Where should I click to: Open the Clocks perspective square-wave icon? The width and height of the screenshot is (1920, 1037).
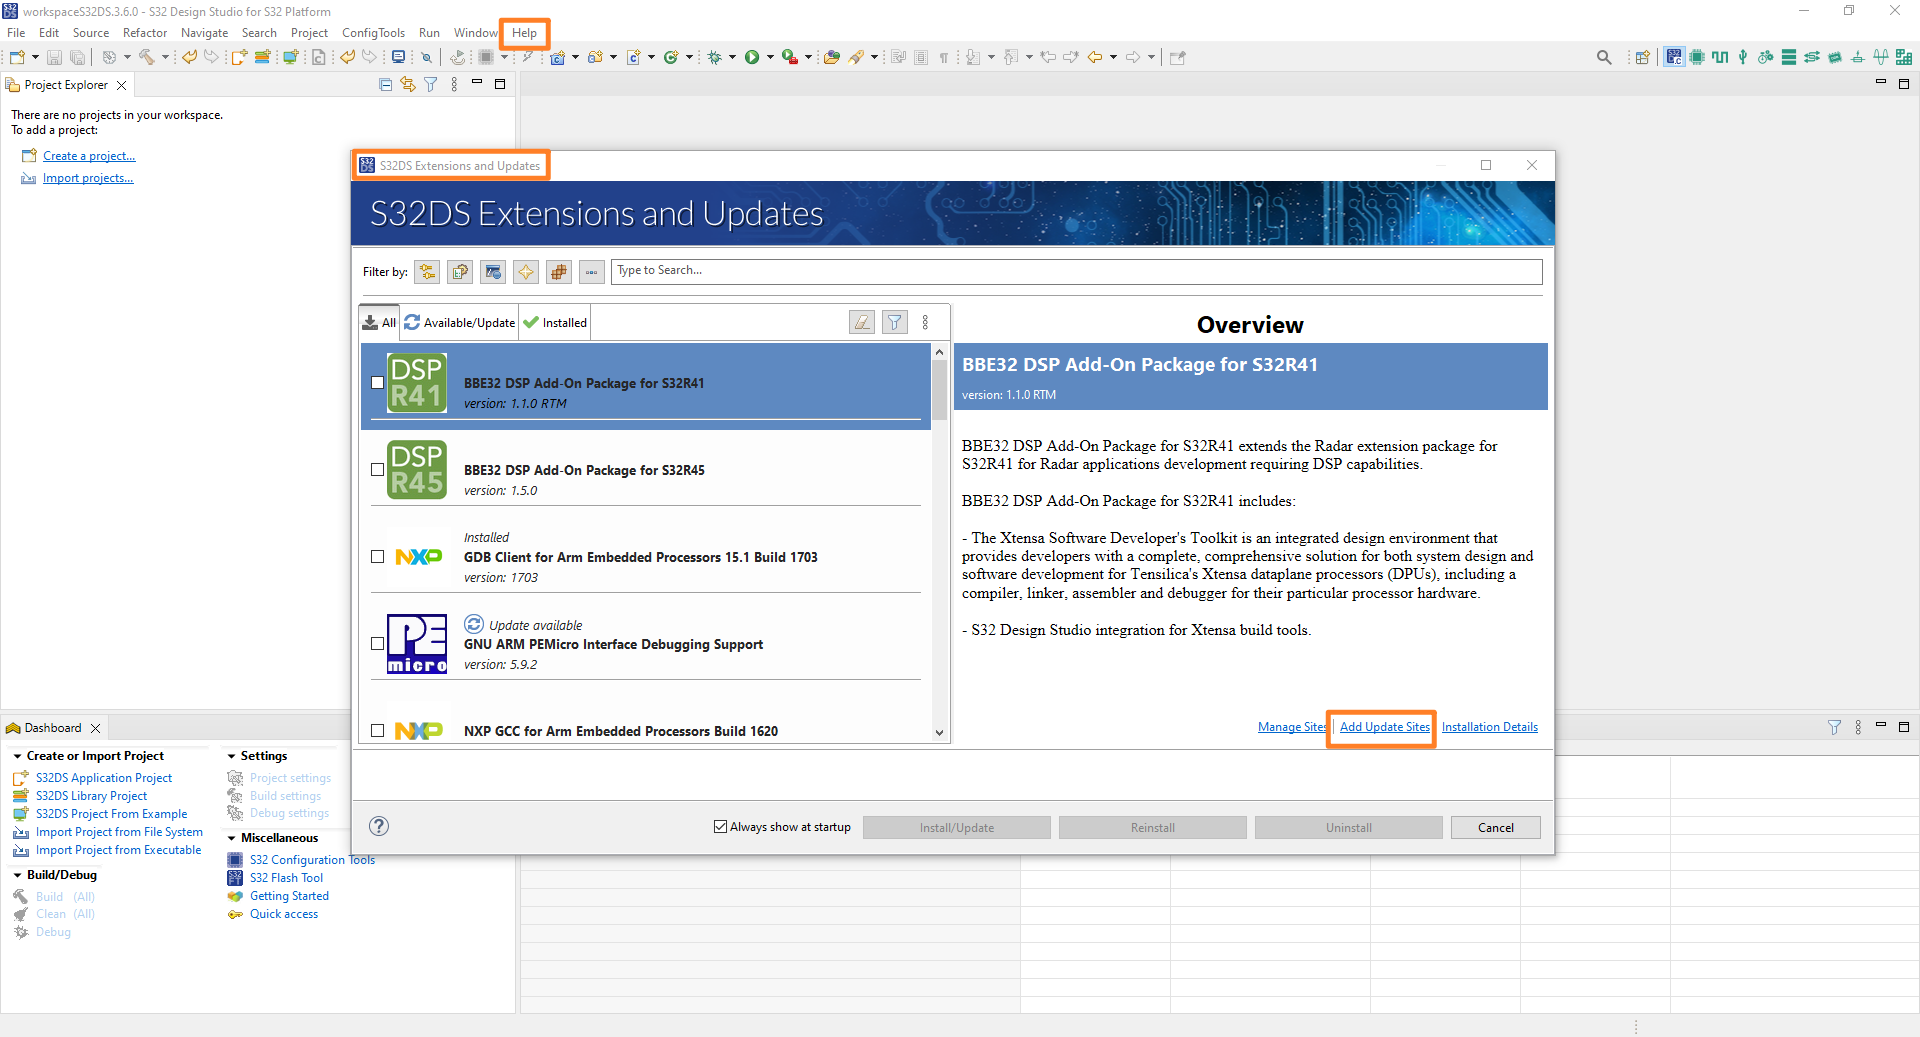(x=1720, y=57)
